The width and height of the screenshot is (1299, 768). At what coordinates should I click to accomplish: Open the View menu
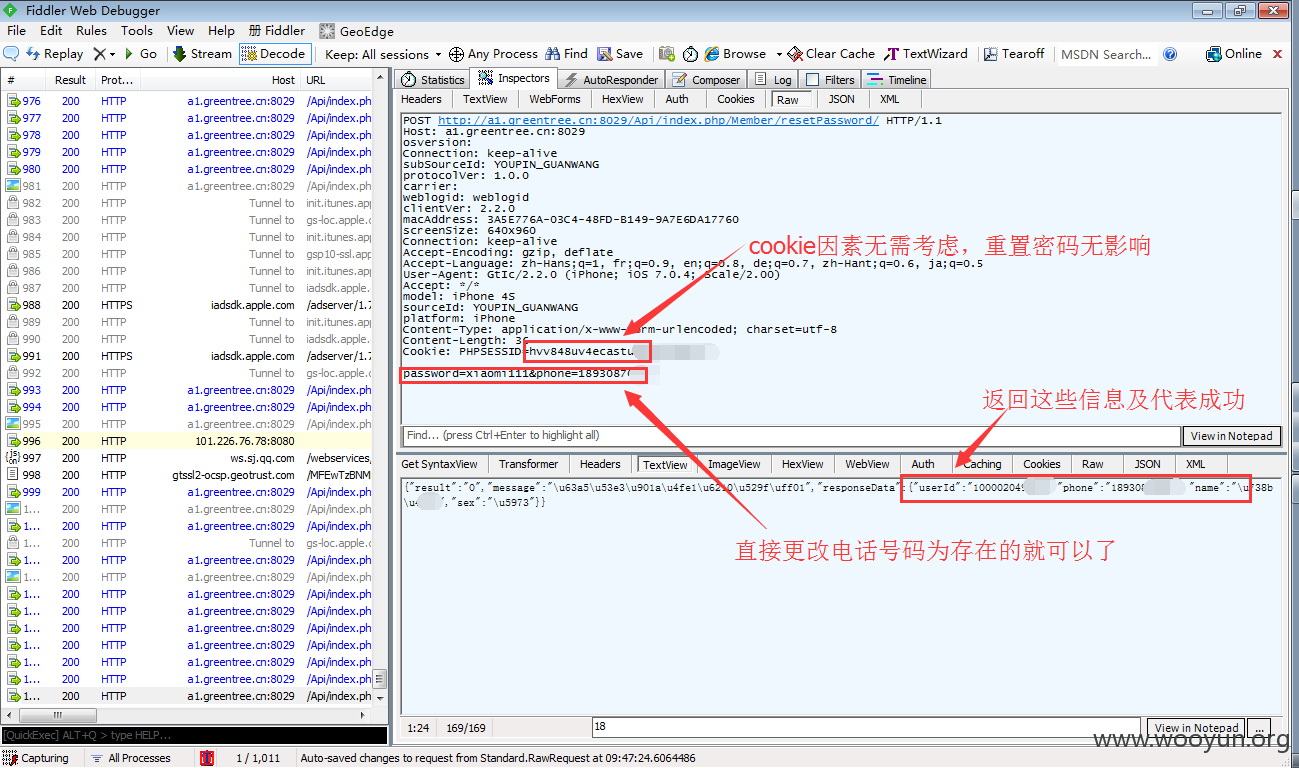(x=181, y=31)
